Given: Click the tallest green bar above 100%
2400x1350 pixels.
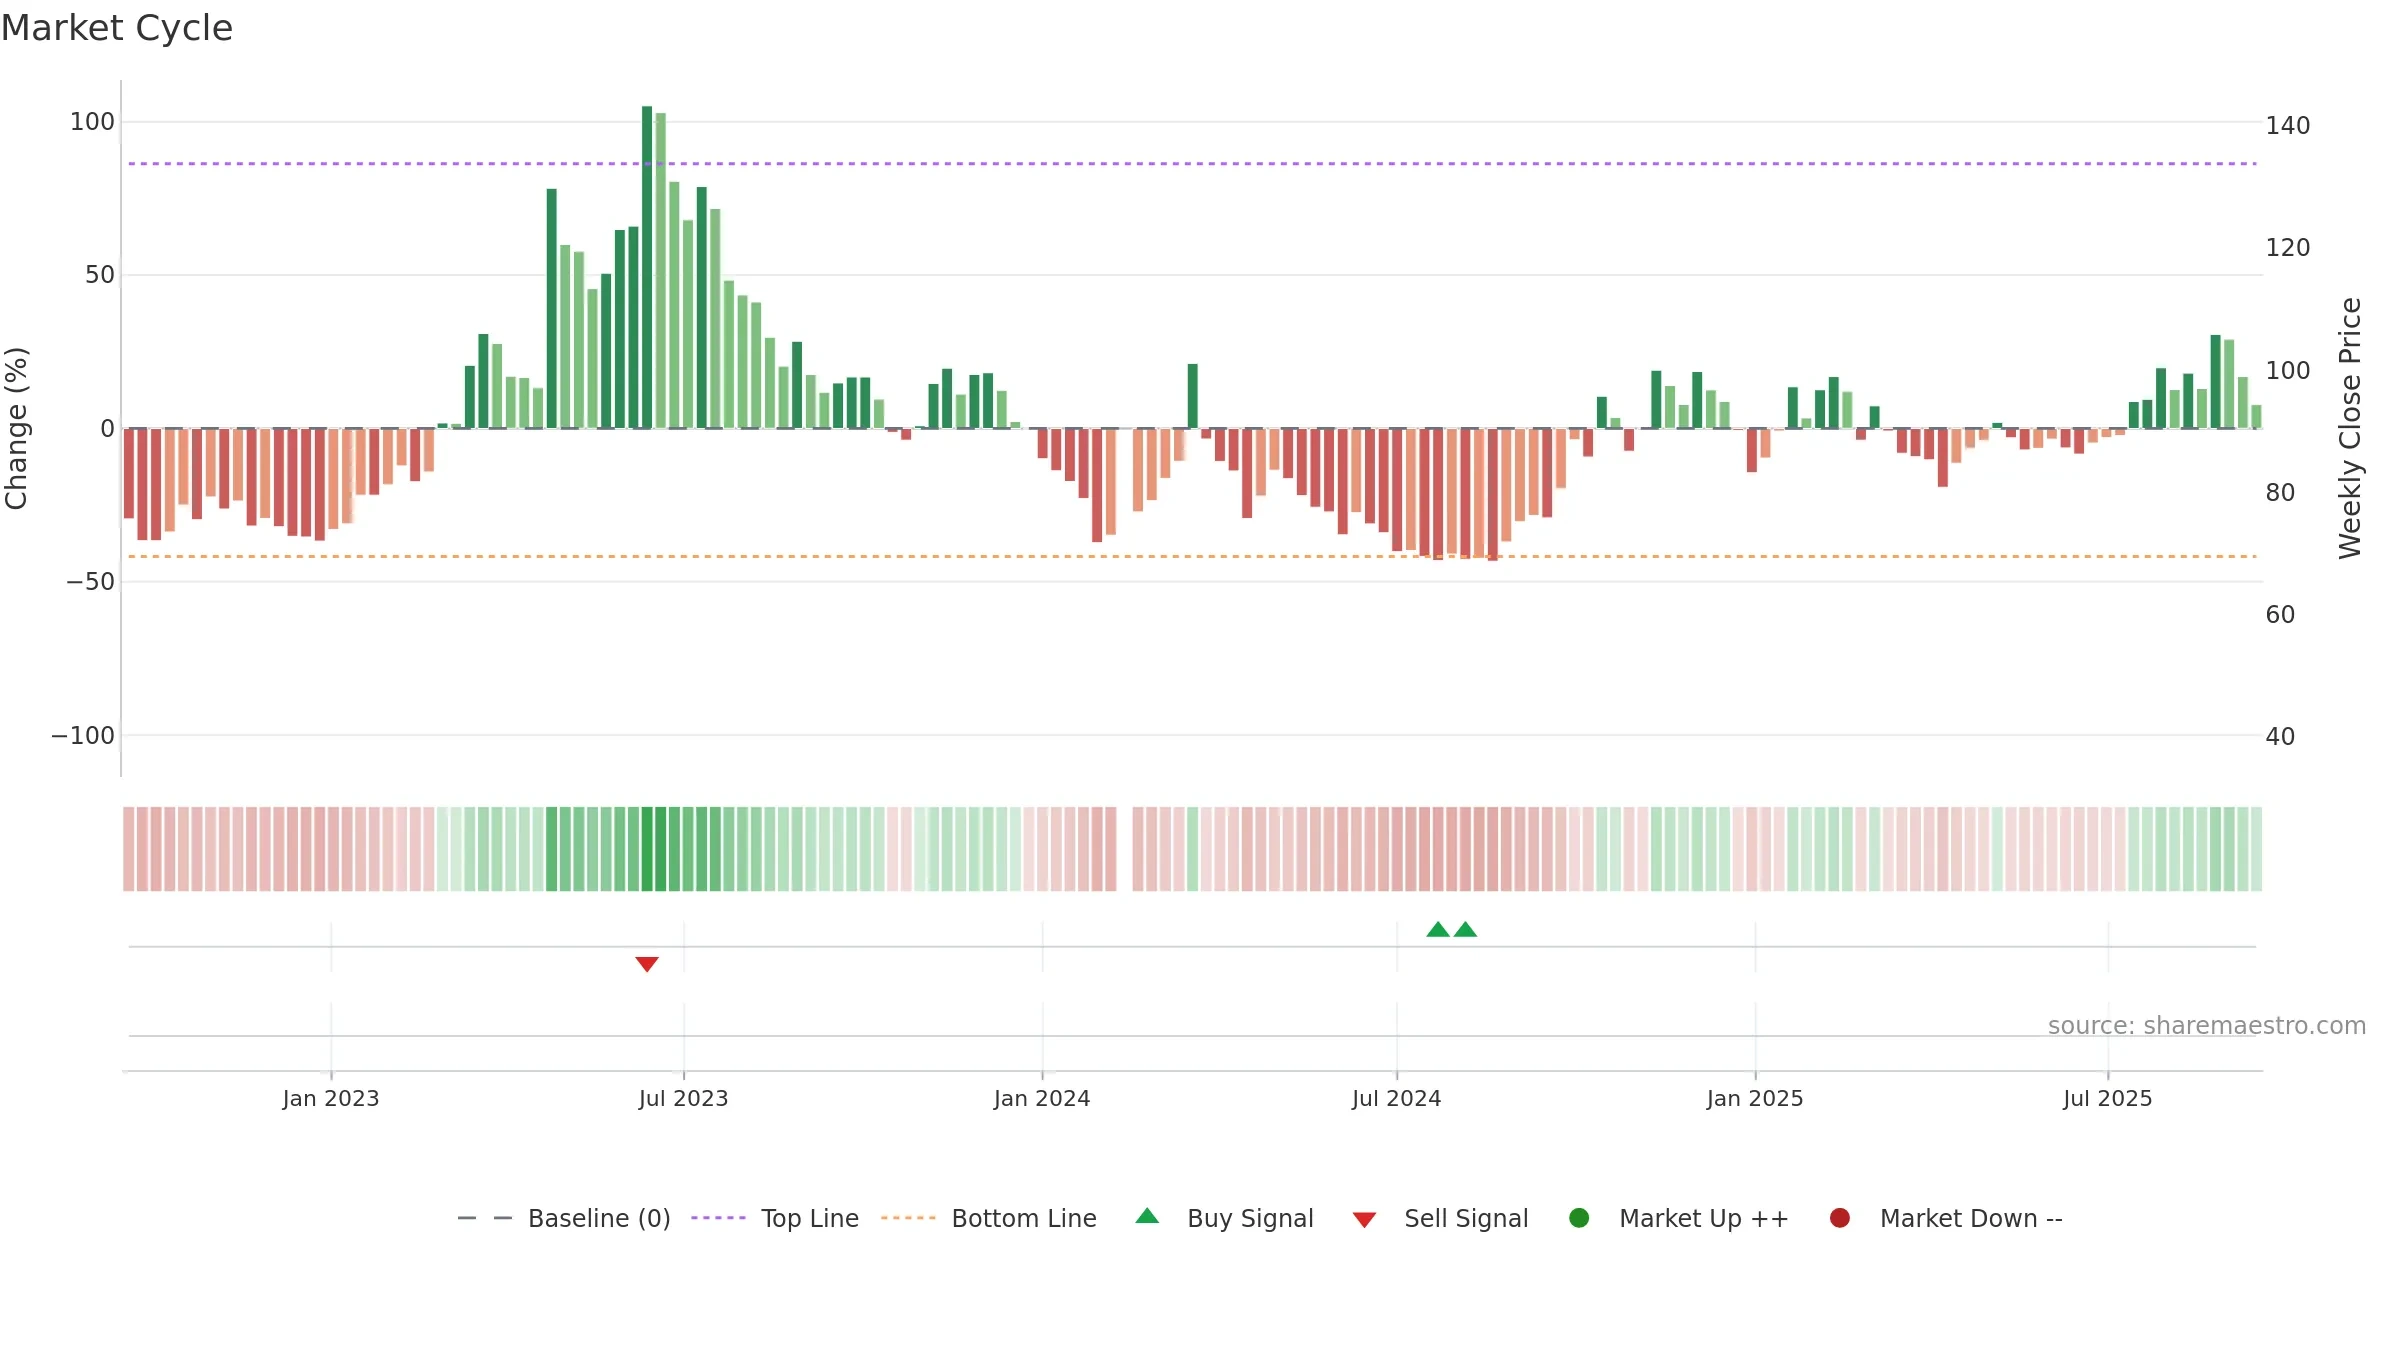Looking at the screenshot, I should click(647, 267).
